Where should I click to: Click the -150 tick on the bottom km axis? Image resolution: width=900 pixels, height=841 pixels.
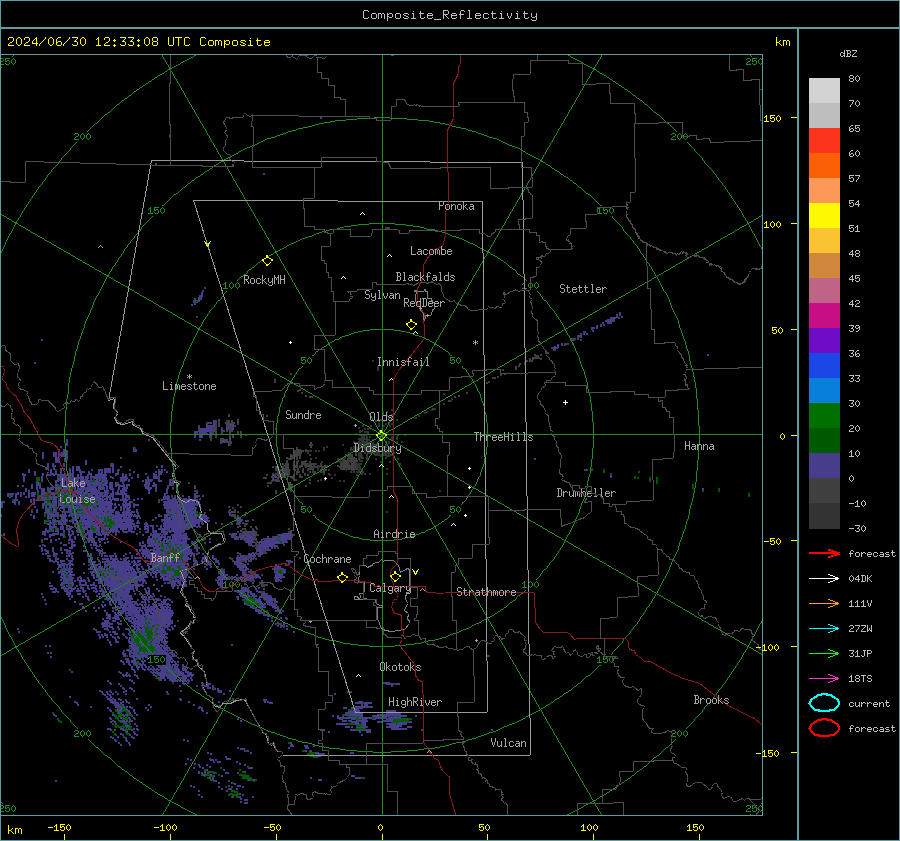coord(59,827)
